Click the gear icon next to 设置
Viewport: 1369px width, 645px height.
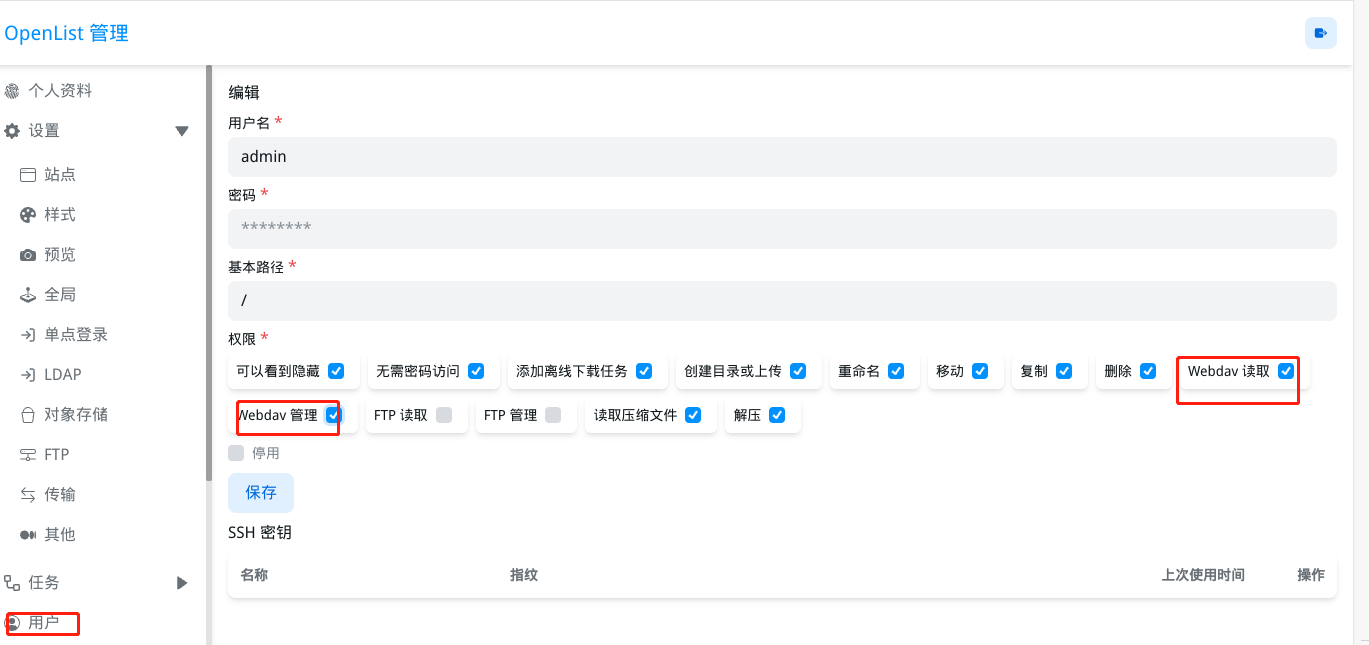point(12,131)
